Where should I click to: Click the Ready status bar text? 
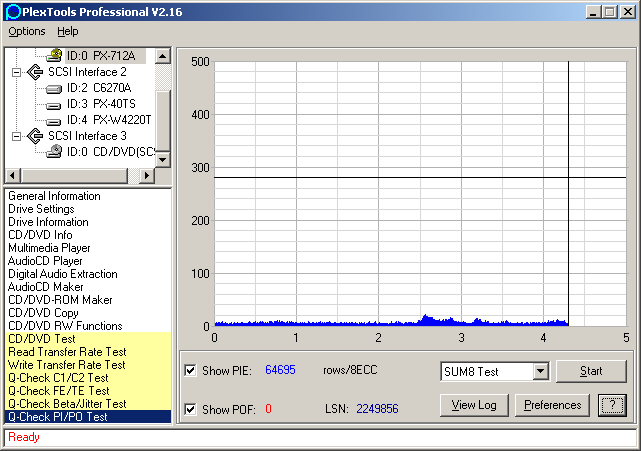coord(24,437)
